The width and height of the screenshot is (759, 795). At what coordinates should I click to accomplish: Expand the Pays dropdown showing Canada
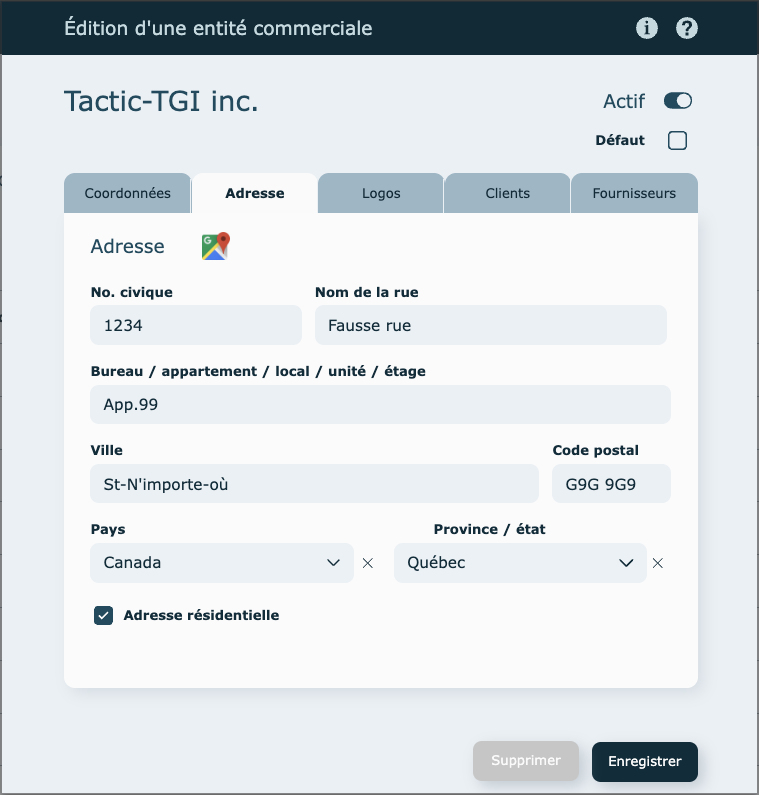[221, 563]
